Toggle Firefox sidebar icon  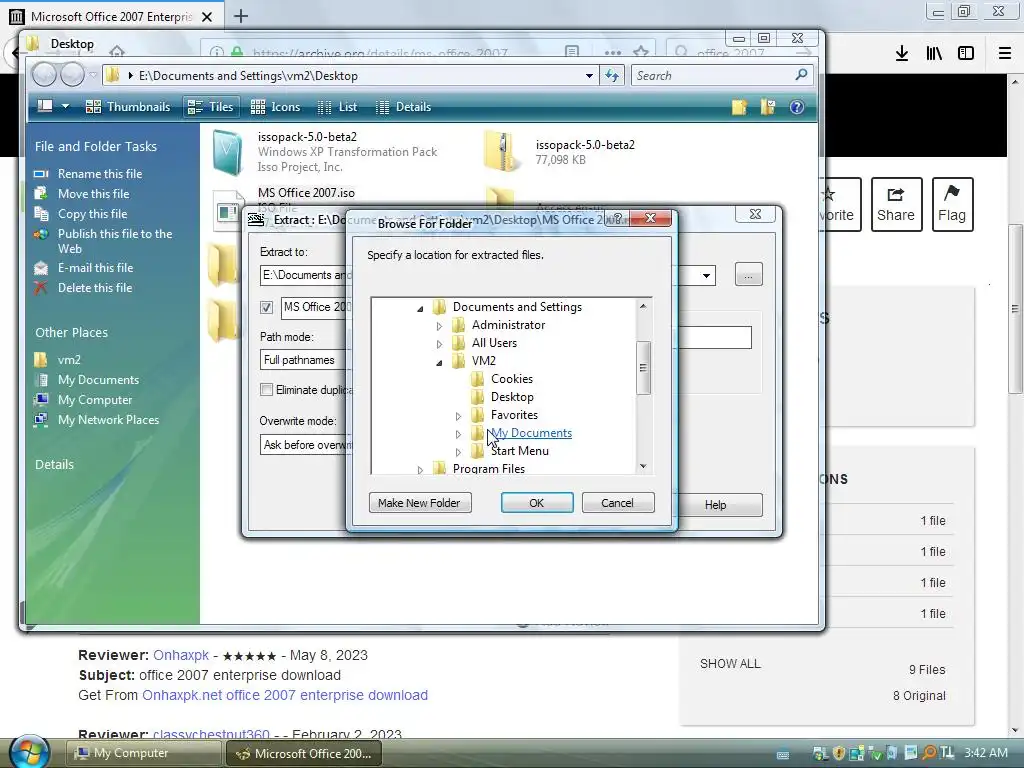click(x=966, y=53)
